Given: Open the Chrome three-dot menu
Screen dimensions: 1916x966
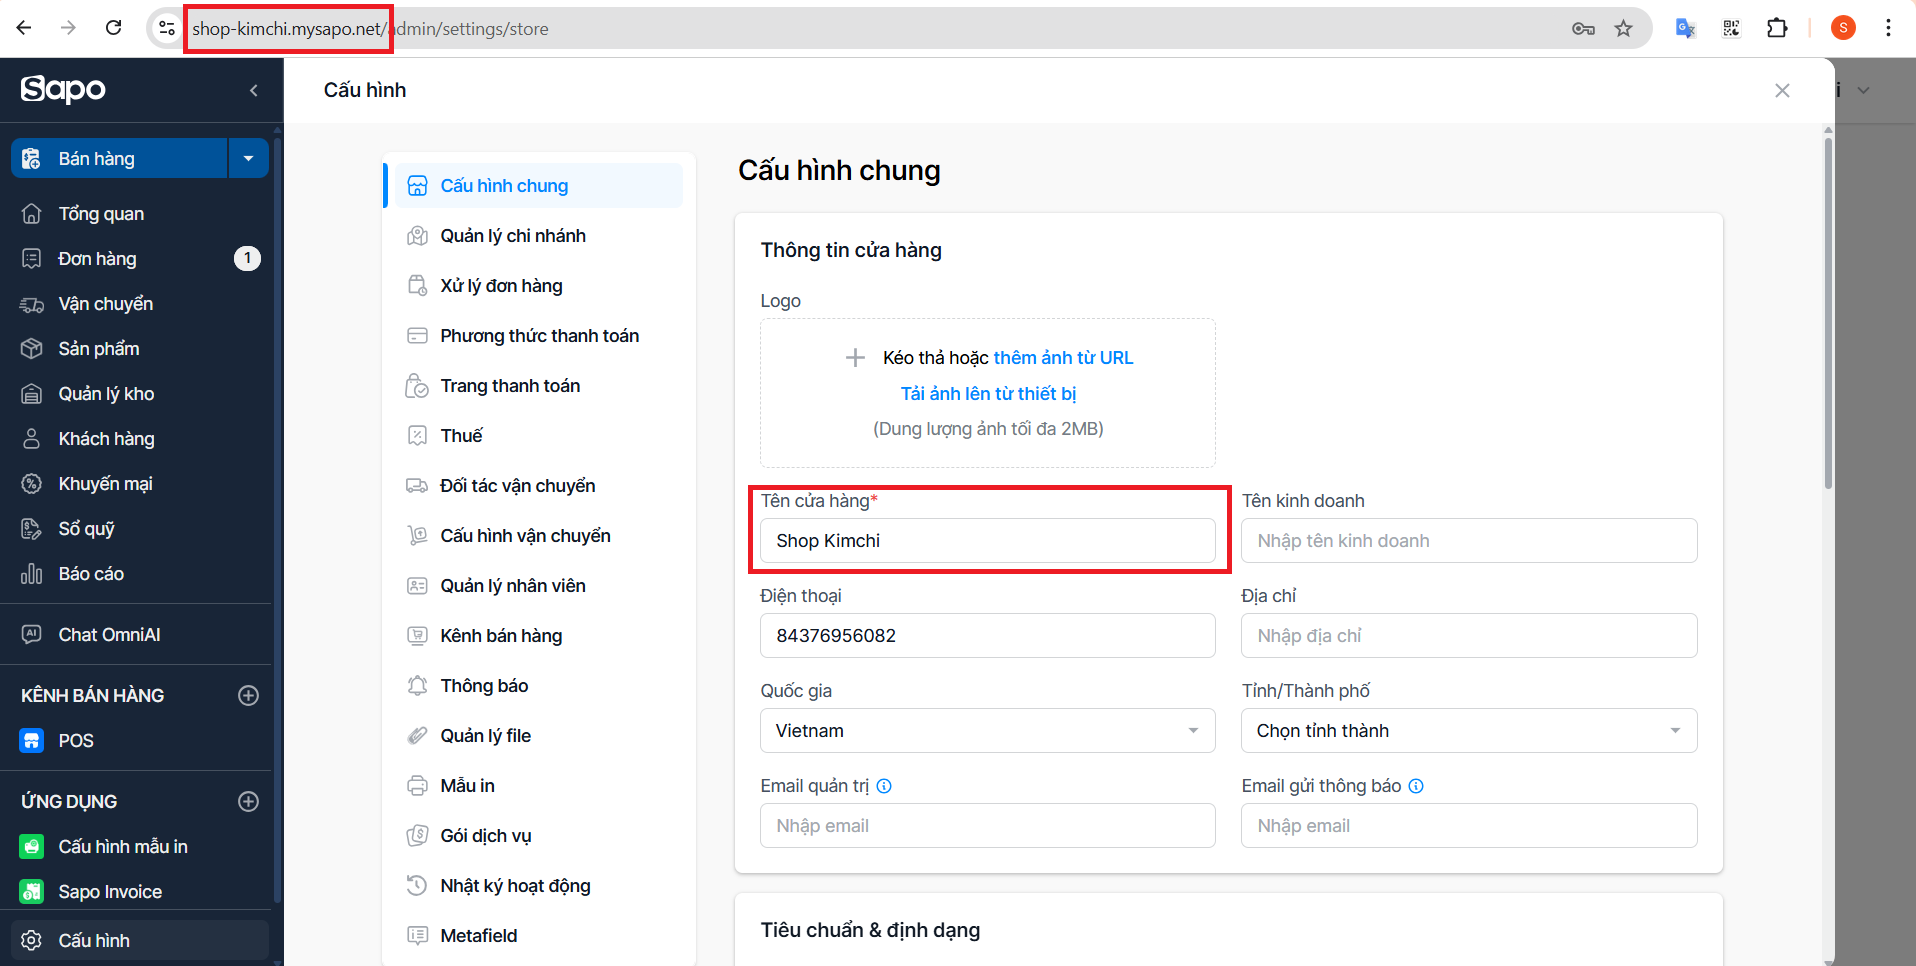Looking at the screenshot, I should (x=1888, y=28).
